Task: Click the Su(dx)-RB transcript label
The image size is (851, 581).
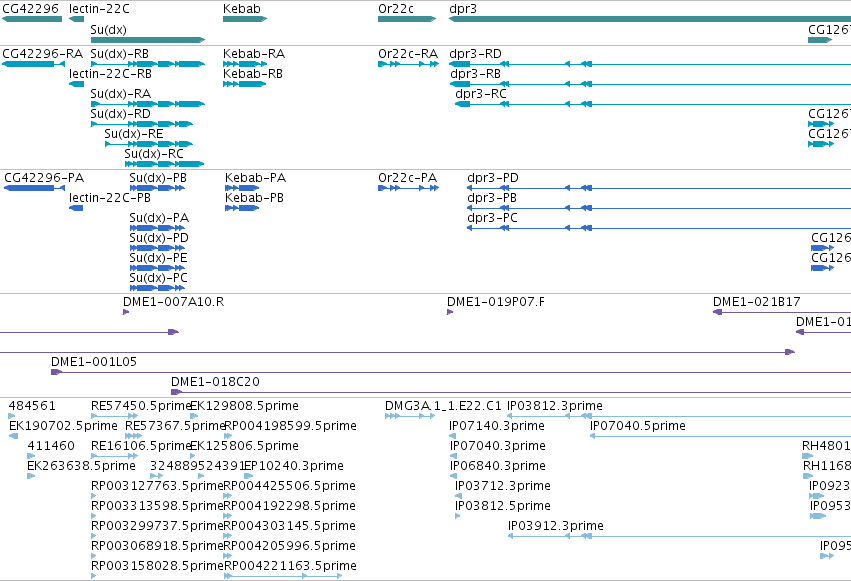Action: tap(119, 54)
